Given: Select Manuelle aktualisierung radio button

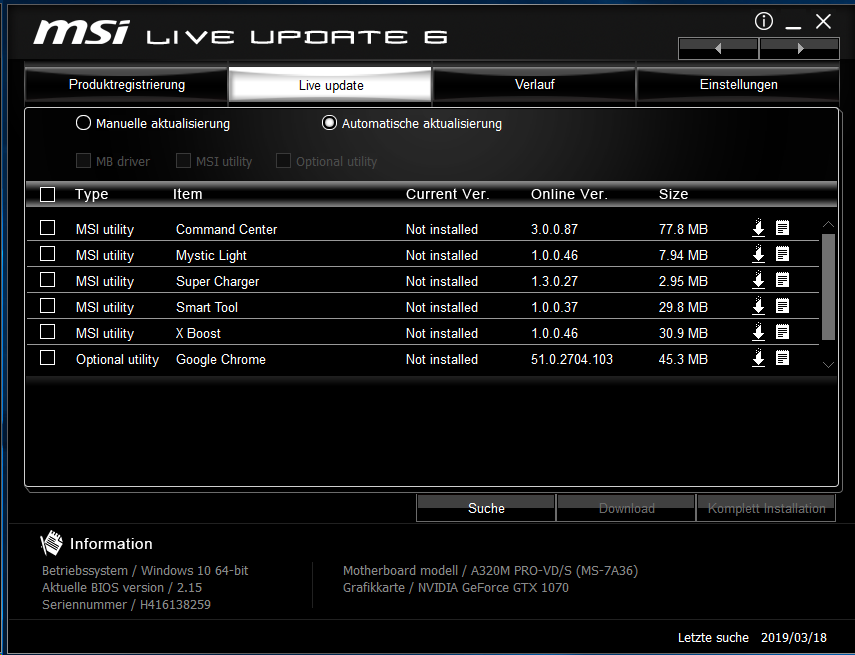Looking at the screenshot, I should click(83, 123).
